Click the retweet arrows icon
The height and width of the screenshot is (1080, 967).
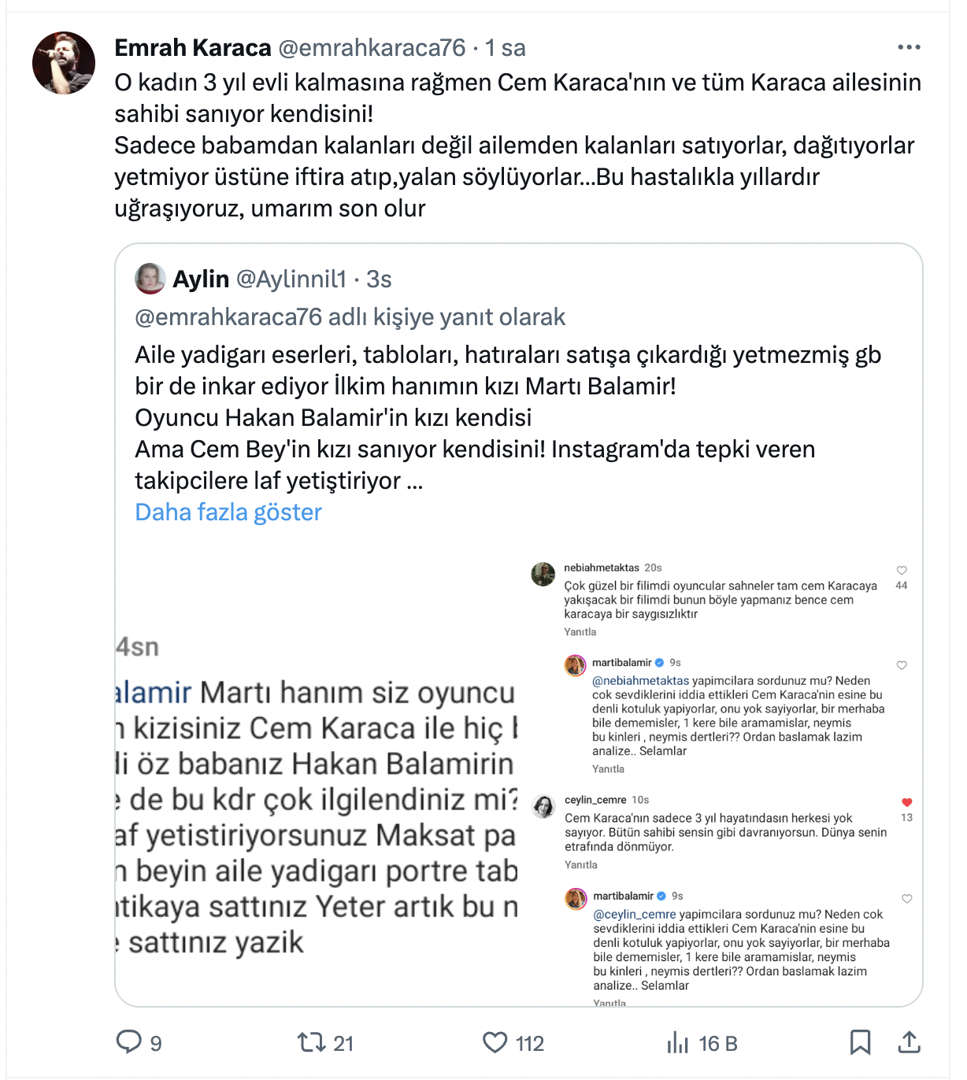point(311,1043)
